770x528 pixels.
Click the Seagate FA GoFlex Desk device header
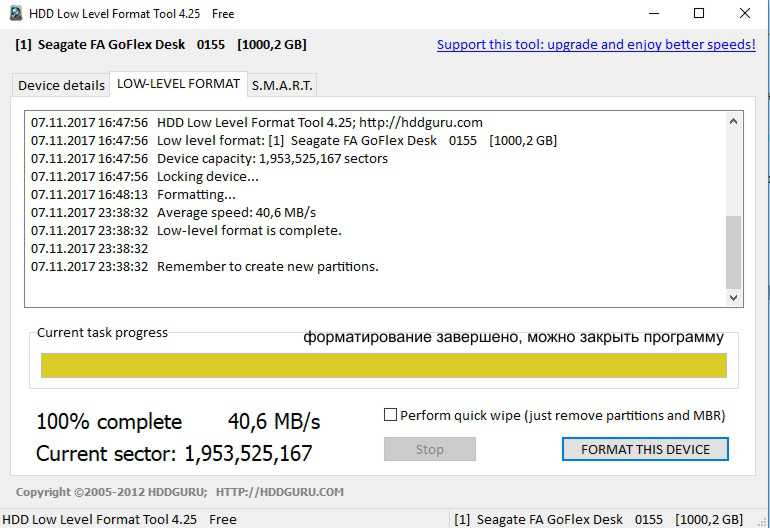[161, 45]
